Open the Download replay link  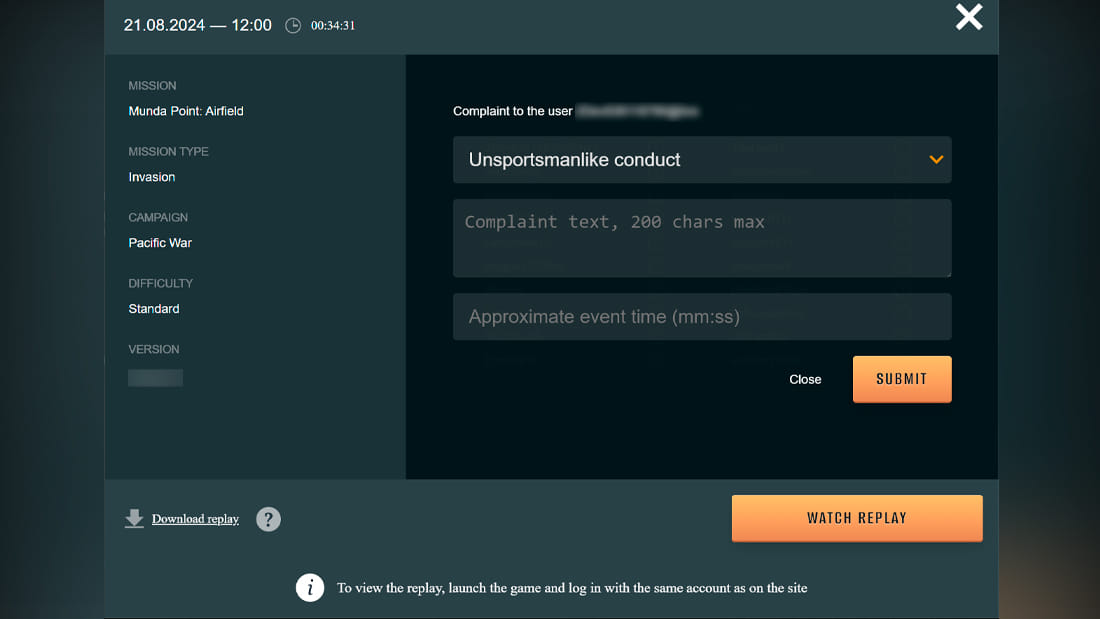195,519
